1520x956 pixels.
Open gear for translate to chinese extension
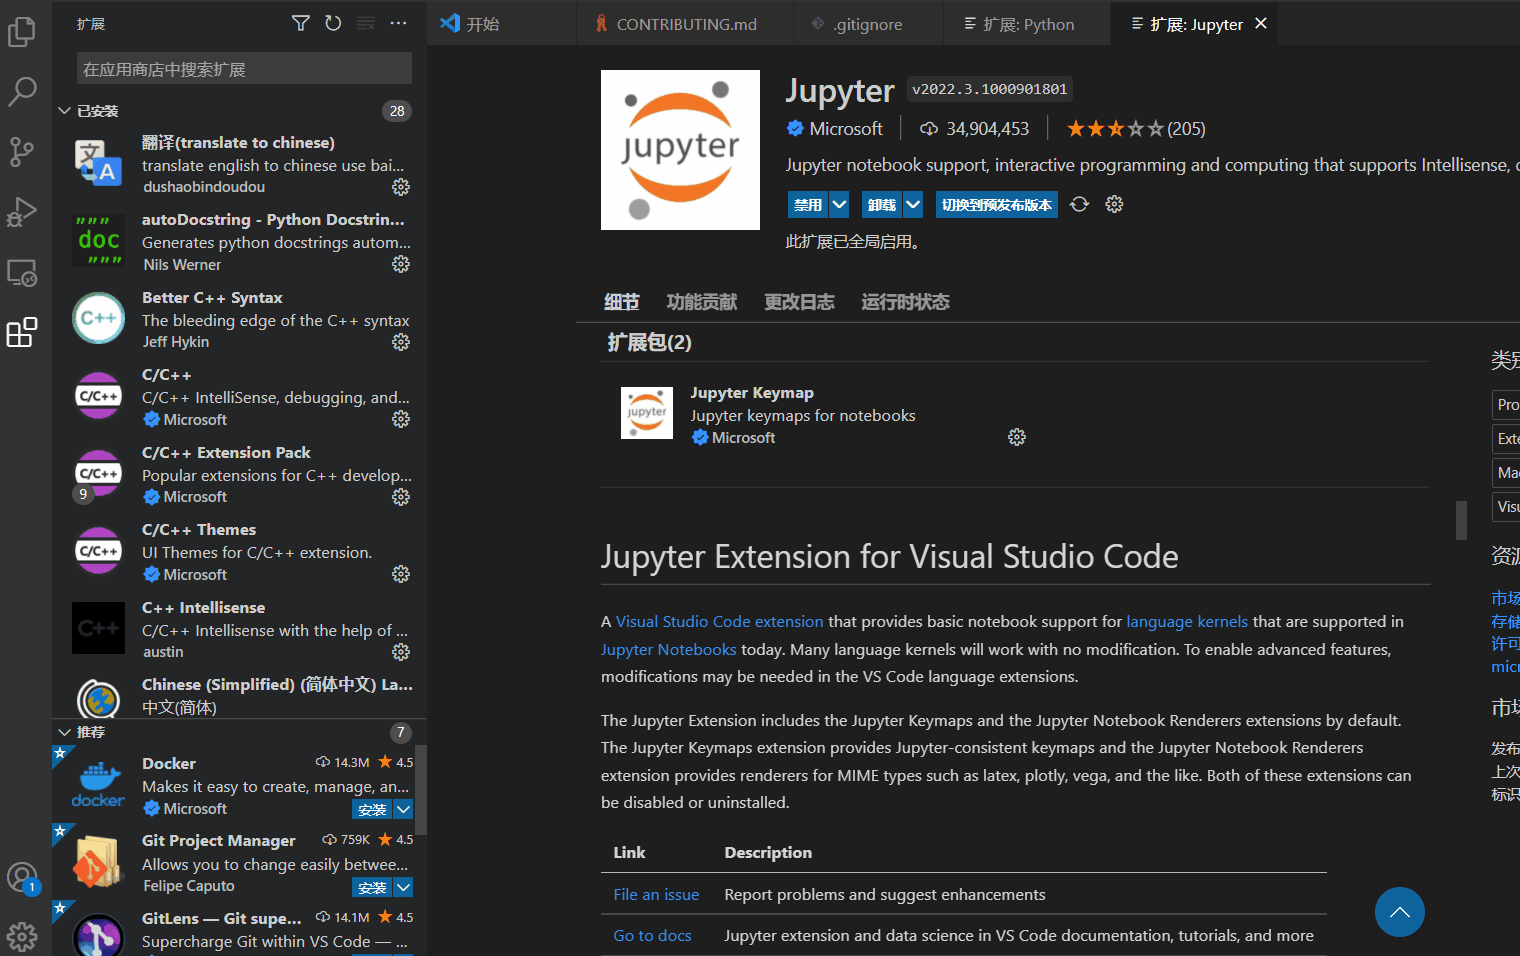[x=401, y=187]
